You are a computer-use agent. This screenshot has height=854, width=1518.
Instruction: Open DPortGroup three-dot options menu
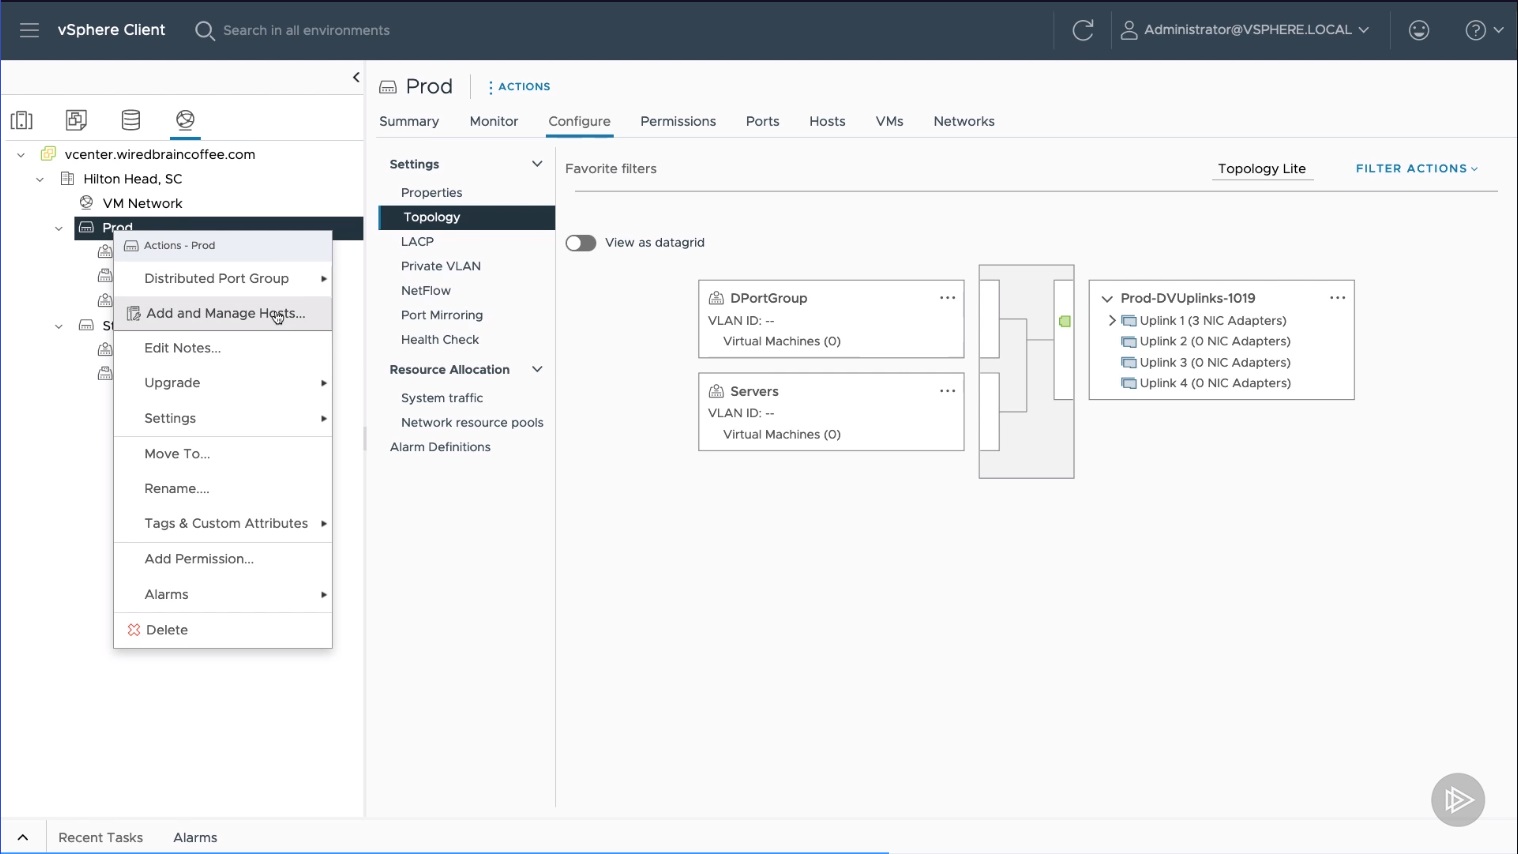[947, 298]
